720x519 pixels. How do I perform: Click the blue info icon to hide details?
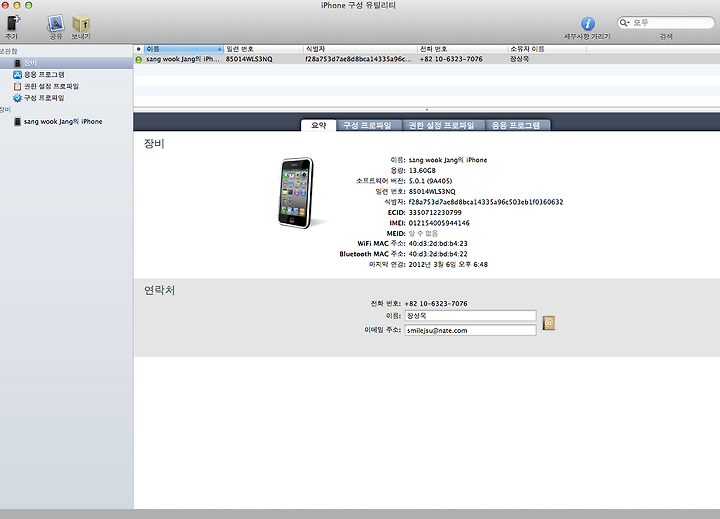click(588, 23)
